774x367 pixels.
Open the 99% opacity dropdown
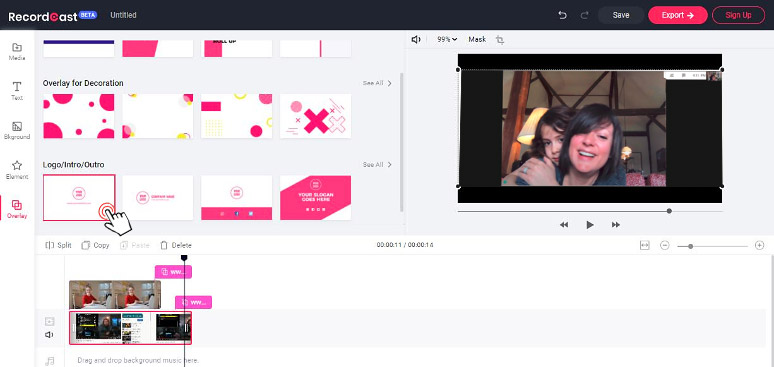[447, 40]
